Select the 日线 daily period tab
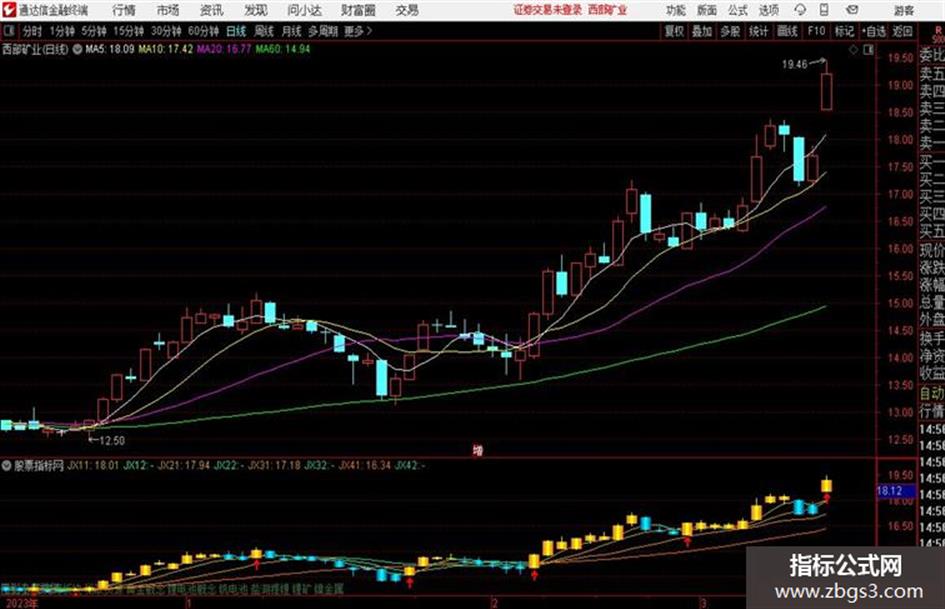945x609 pixels. [x=236, y=31]
